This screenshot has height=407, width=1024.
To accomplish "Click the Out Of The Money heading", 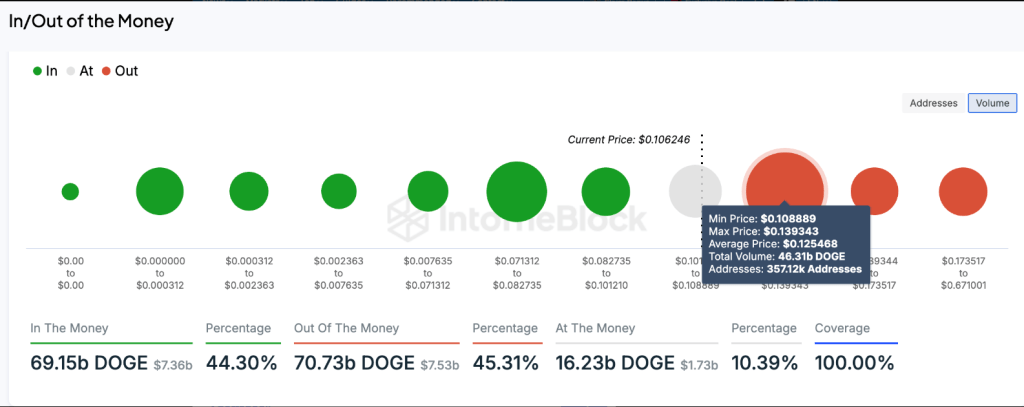I will click(x=347, y=328).
